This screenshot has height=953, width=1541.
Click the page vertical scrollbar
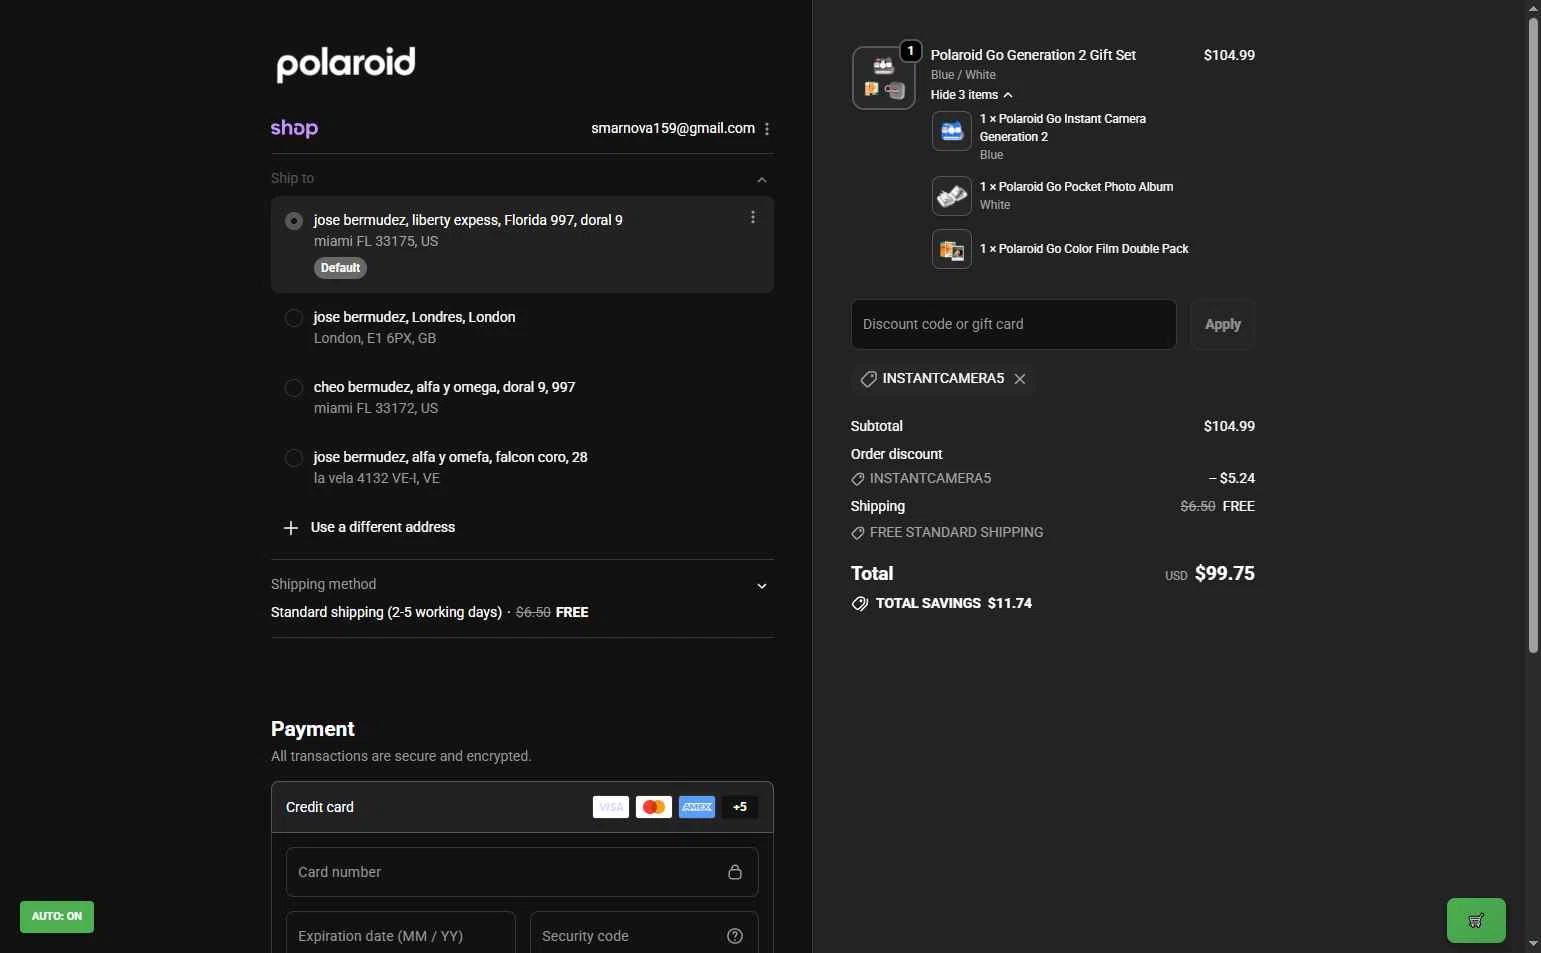click(x=1533, y=335)
